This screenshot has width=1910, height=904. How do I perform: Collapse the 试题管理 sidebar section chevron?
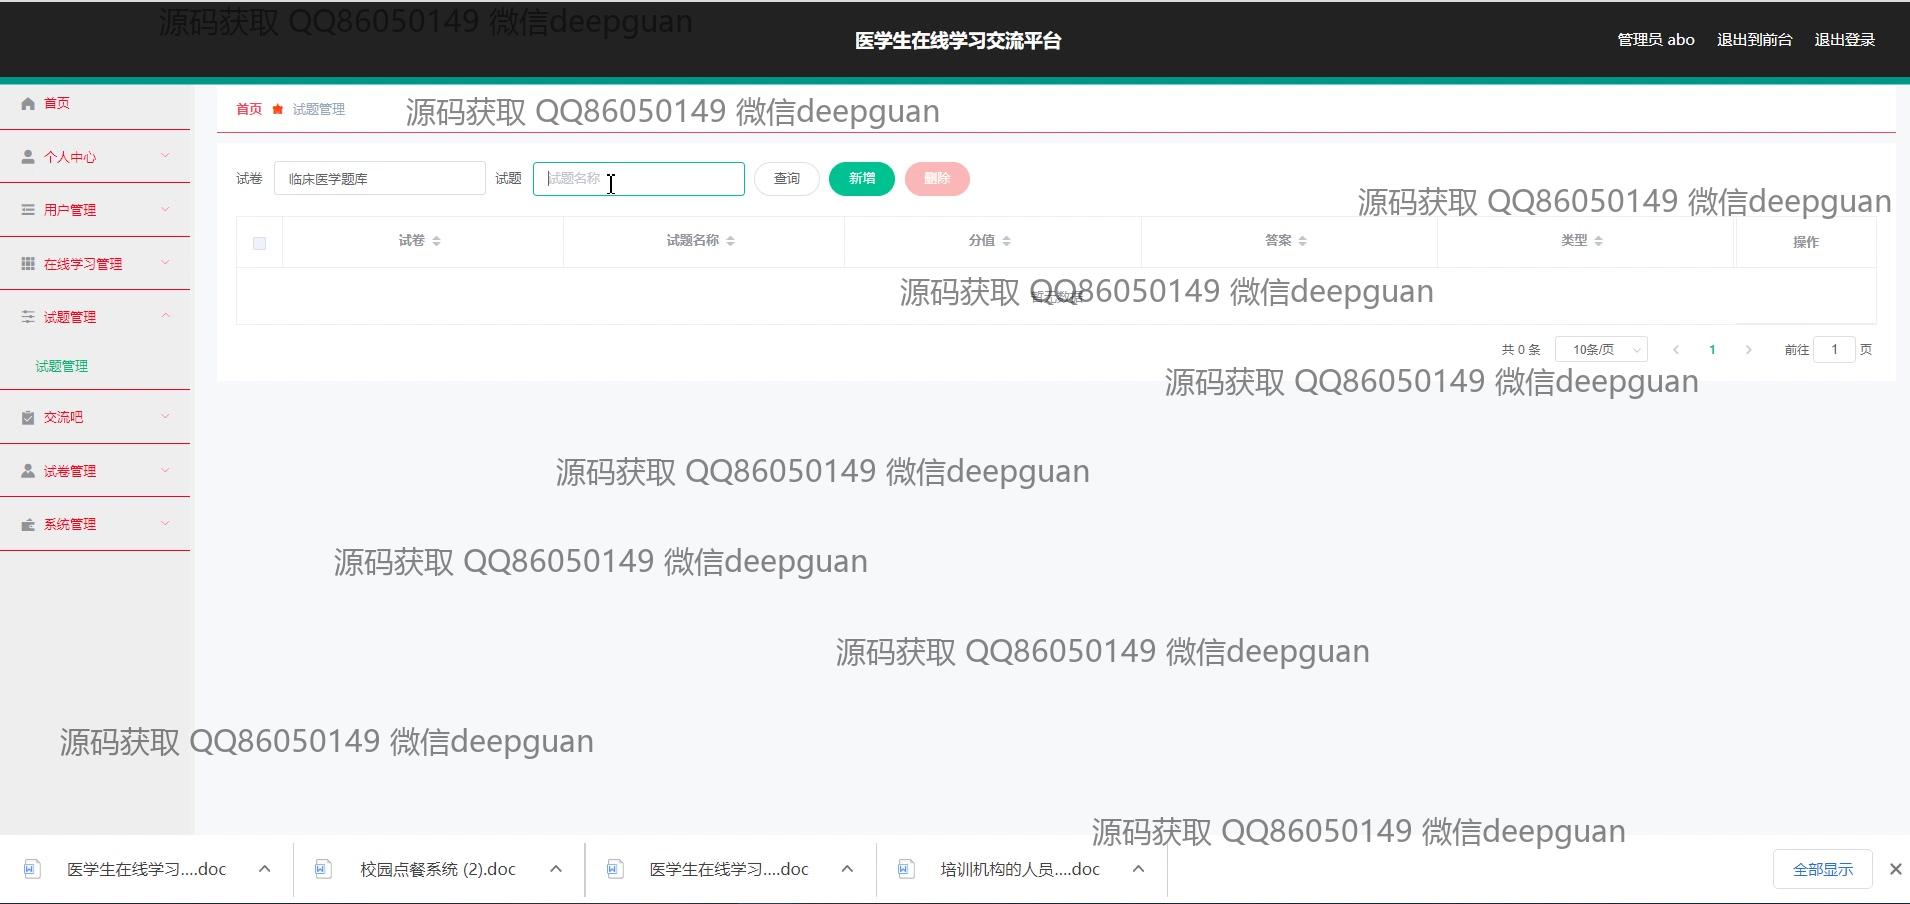coord(165,316)
